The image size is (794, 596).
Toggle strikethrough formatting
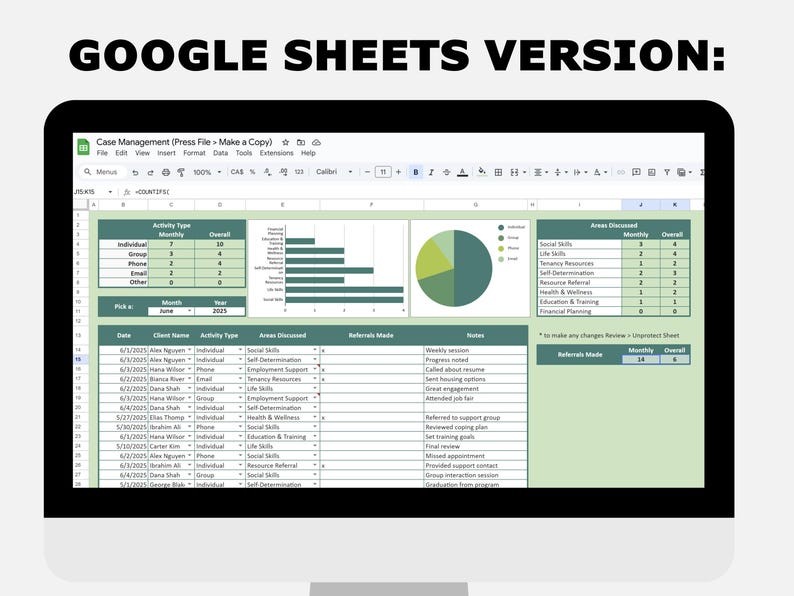[447, 172]
